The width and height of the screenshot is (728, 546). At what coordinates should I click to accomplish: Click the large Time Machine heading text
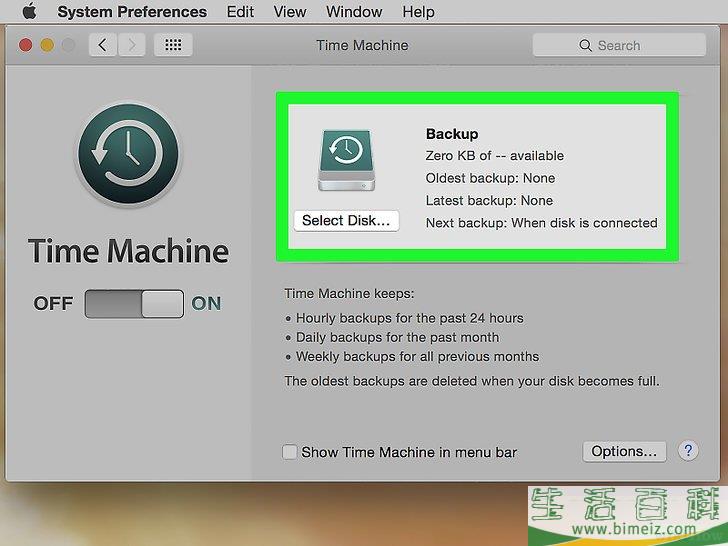pyautogui.click(x=129, y=251)
